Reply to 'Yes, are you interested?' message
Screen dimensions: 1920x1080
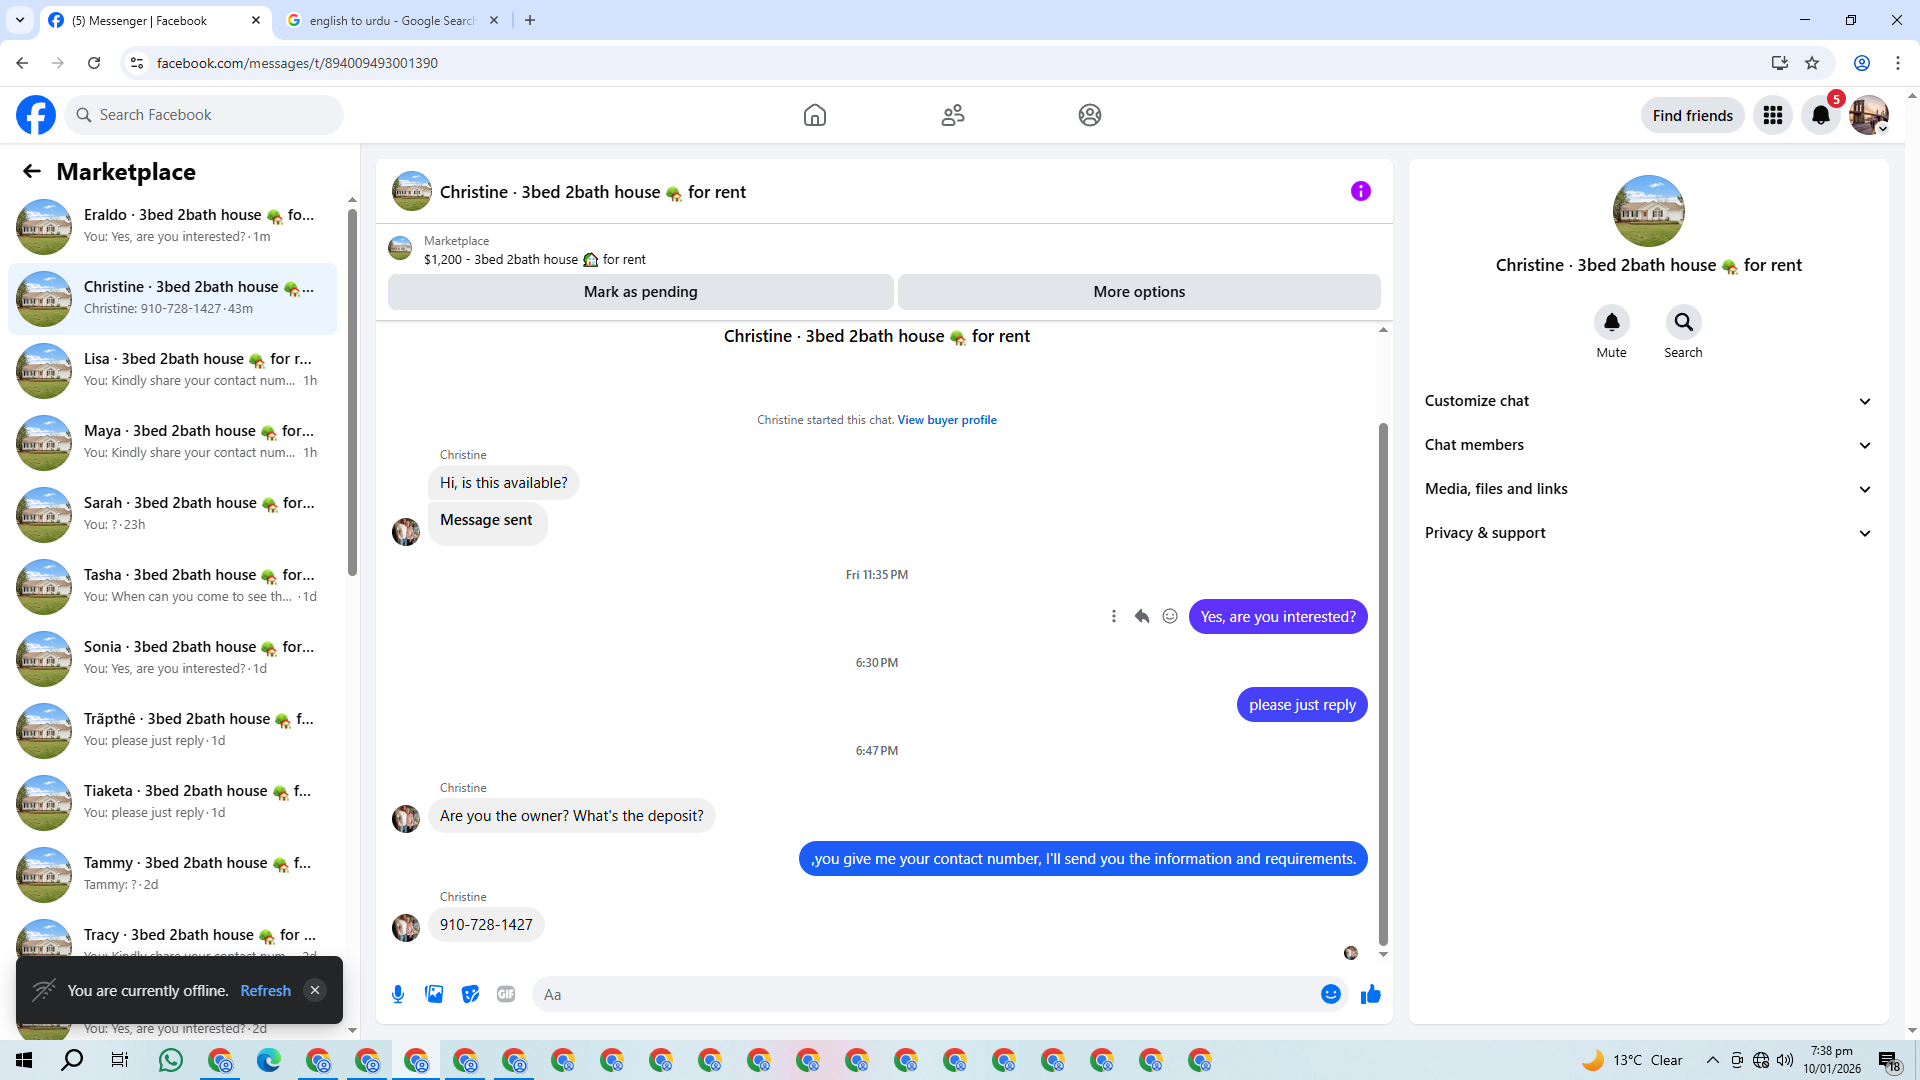1141,617
